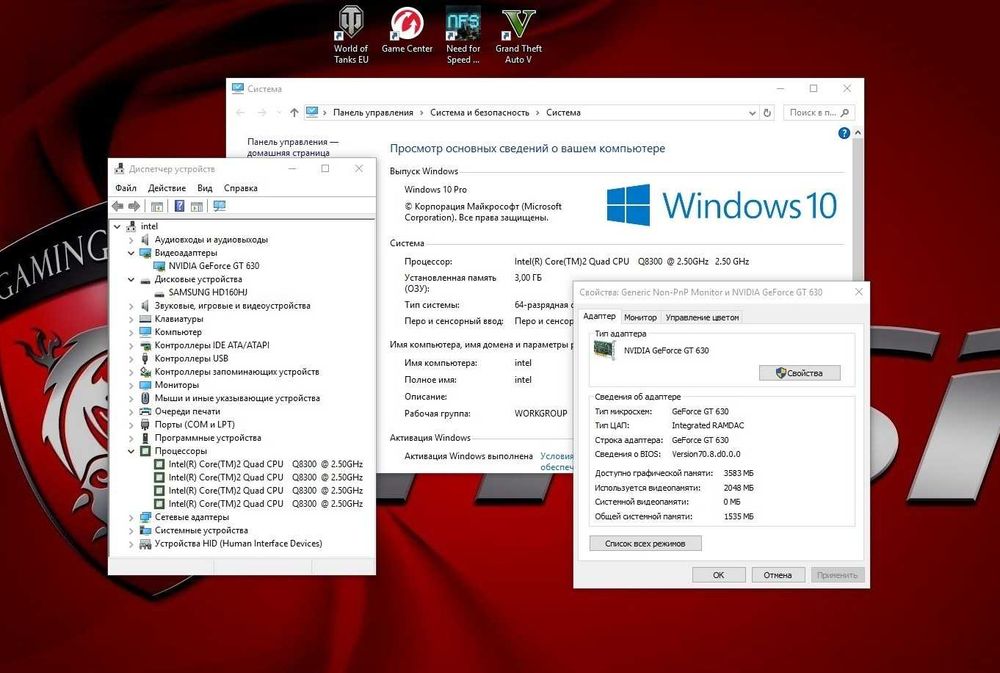Screen dimensions: 1000x673
Task: Expand Порты (COM и LPT) node
Action: tap(131, 425)
